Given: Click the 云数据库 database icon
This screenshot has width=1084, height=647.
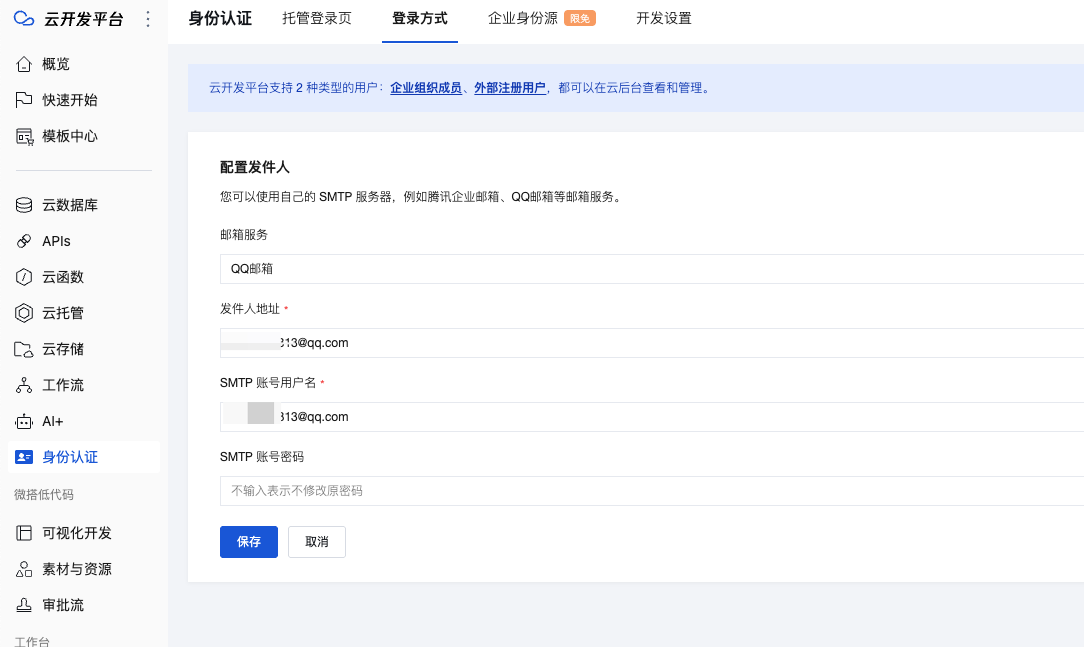Looking at the screenshot, I should pos(25,205).
